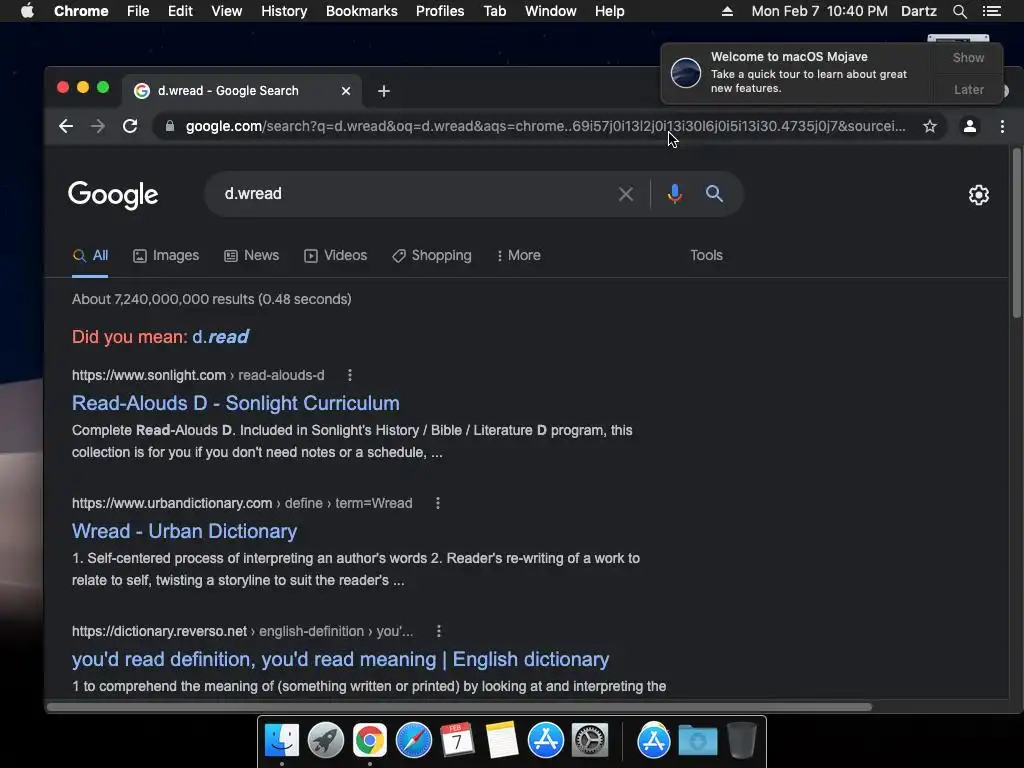1024x768 pixels.
Task: Click the Dartz user name in menu bar
Action: tap(918, 11)
